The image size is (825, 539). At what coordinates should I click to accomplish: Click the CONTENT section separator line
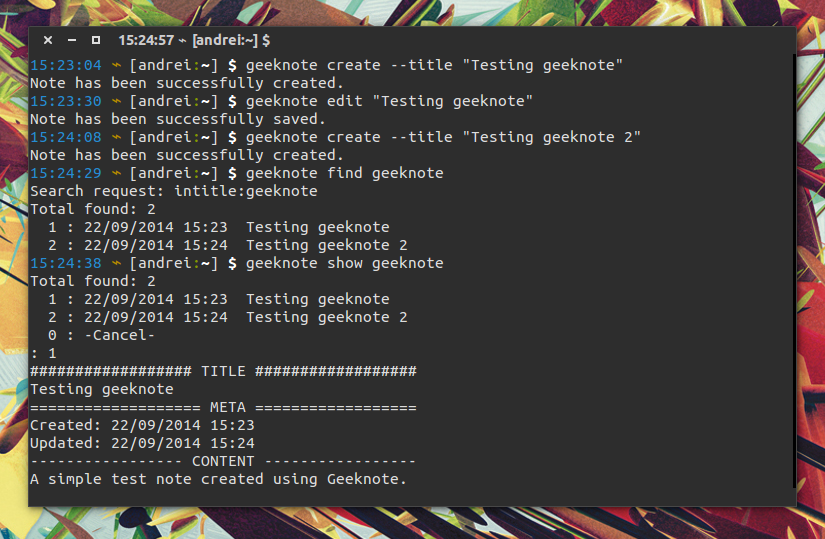click(x=223, y=462)
